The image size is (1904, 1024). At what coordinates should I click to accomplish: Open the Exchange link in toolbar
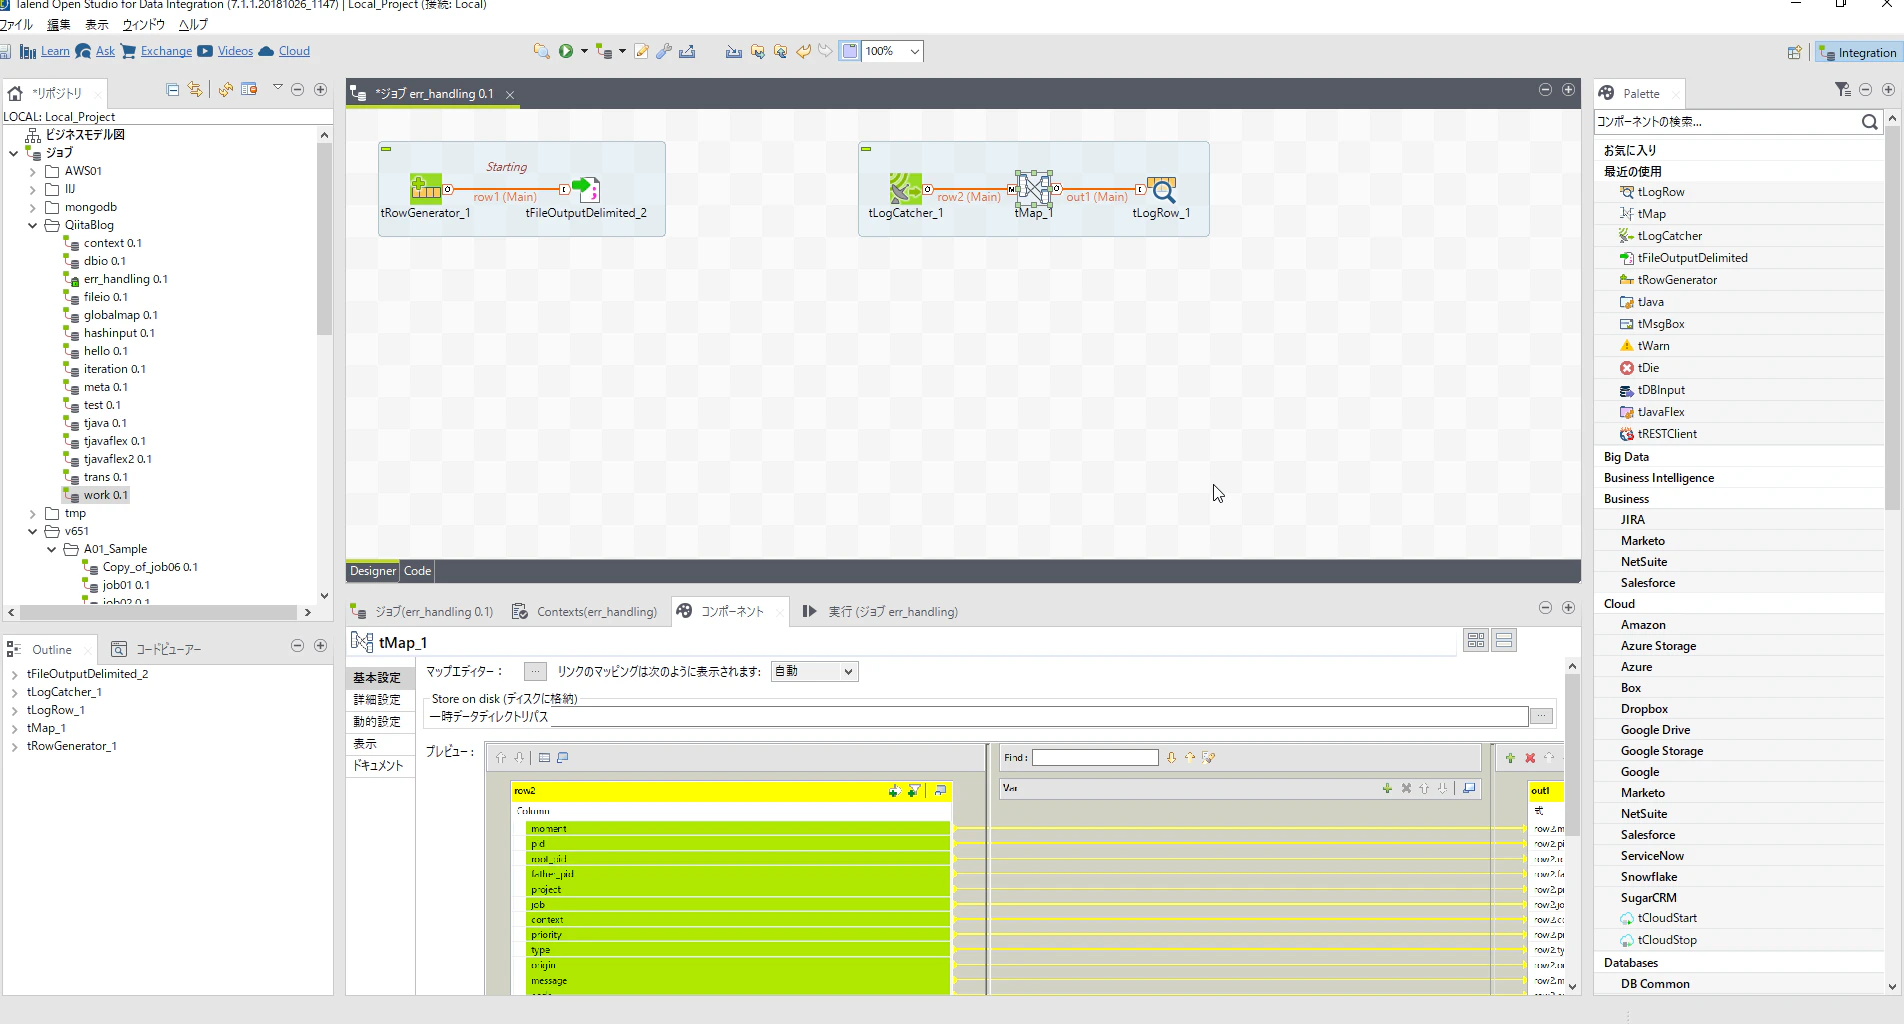pos(166,51)
